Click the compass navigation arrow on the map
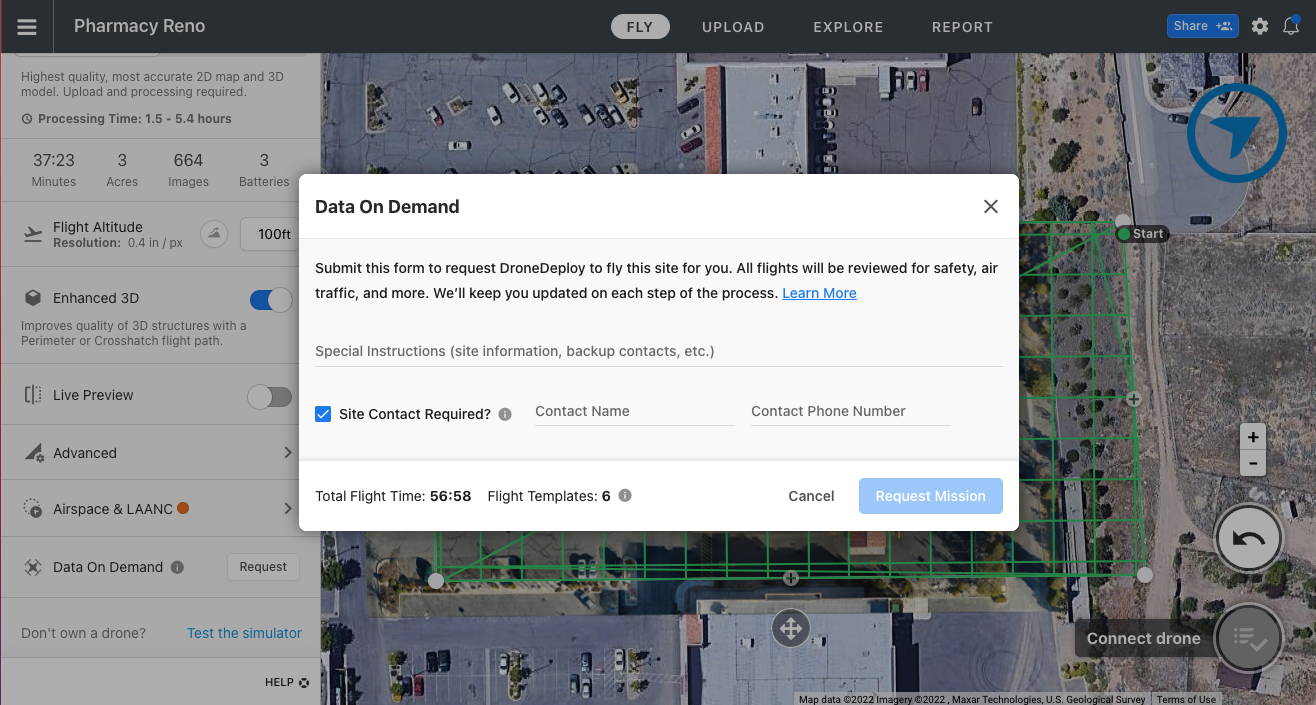Image resolution: width=1316 pixels, height=705 pixels. tap(1236, 132)
